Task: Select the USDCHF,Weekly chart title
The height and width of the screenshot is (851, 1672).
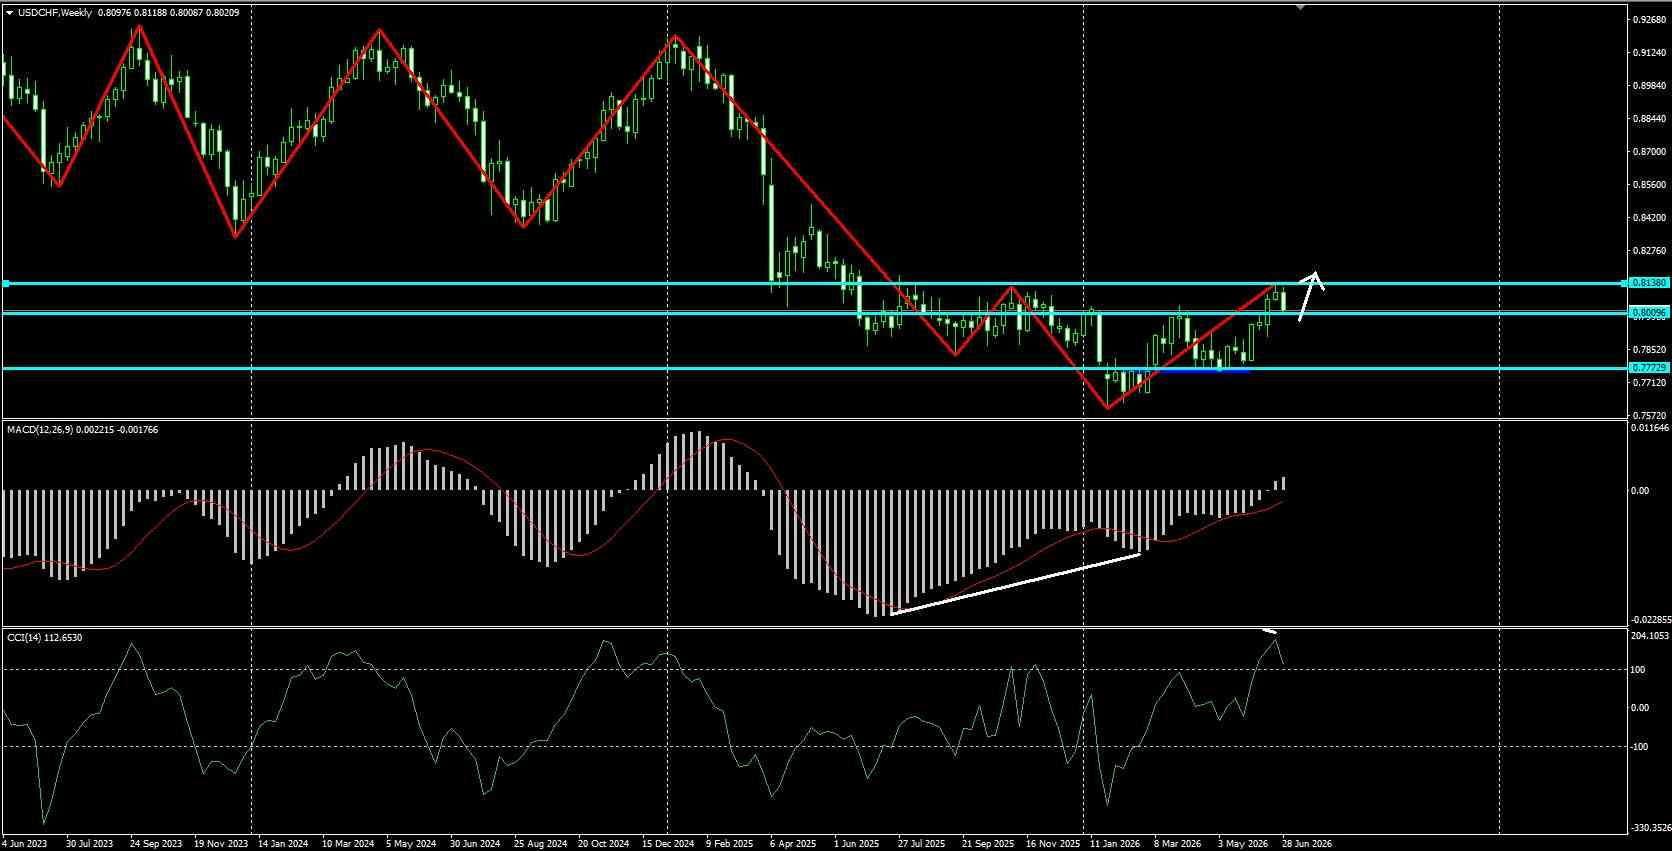Action: coord(55,12)
